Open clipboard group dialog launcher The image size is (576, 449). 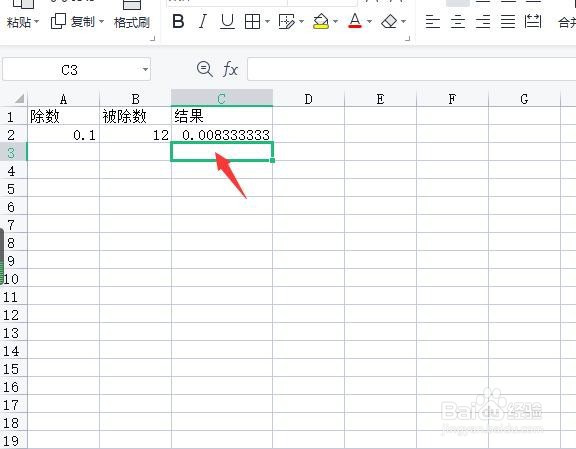[153, 38]
